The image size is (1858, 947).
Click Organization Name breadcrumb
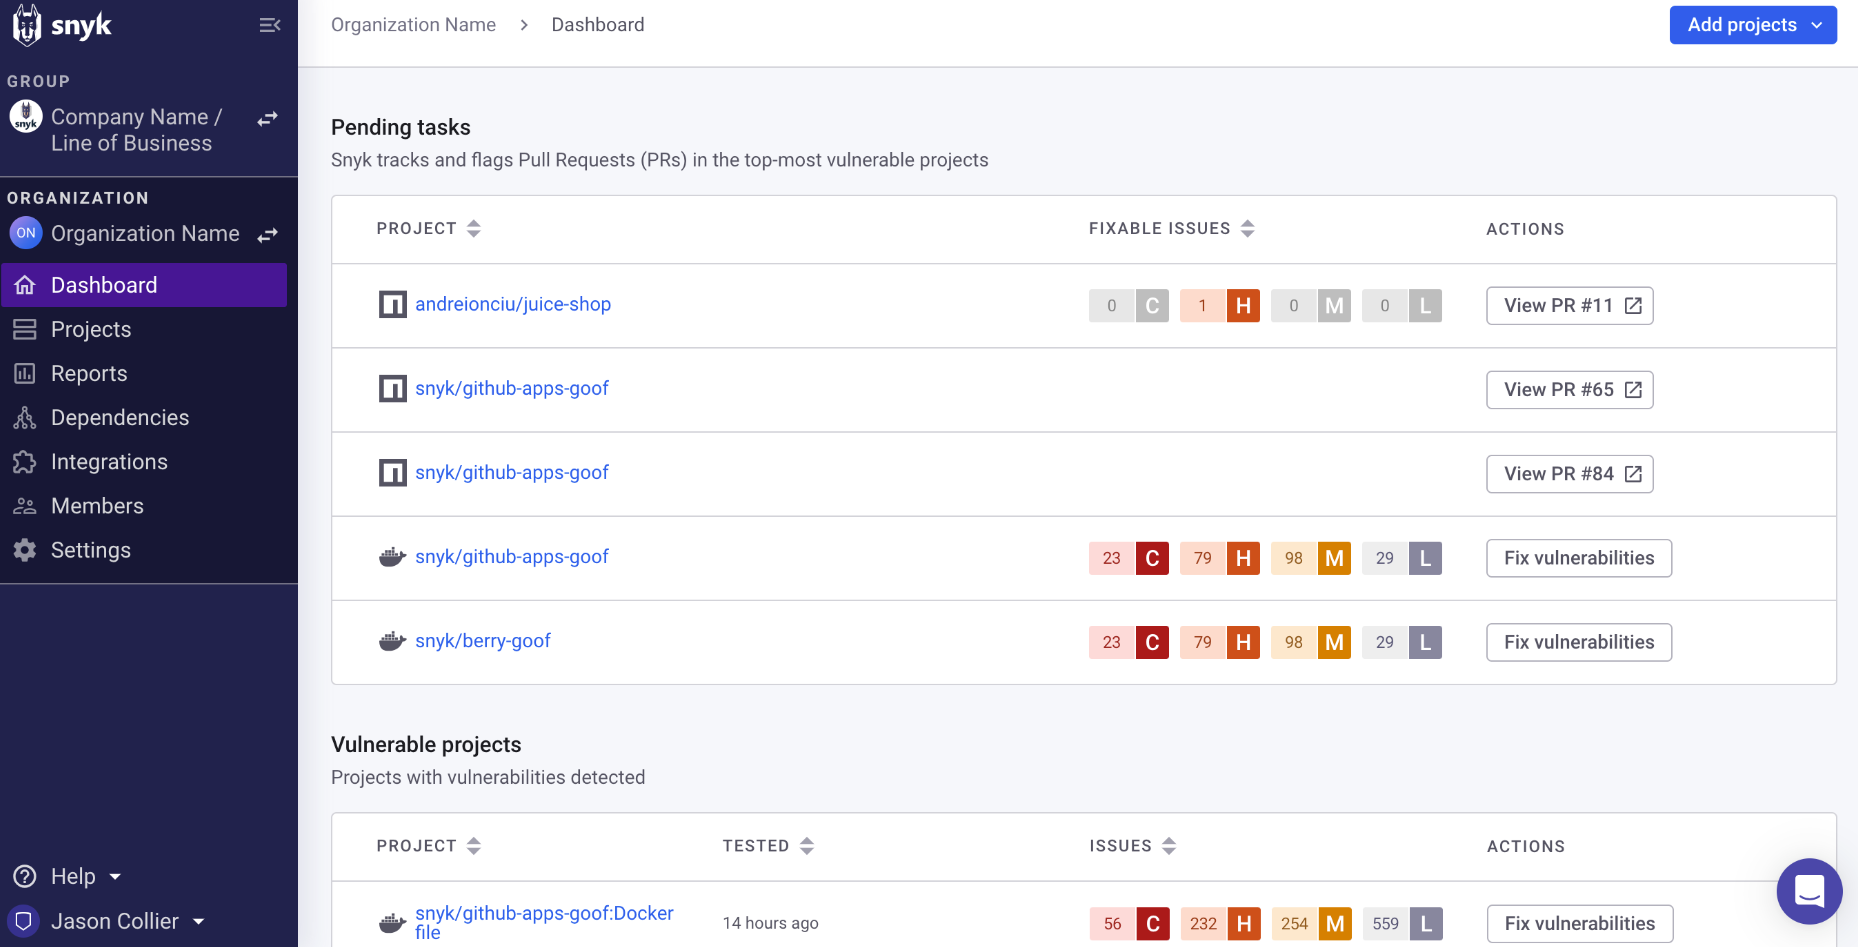click(x=413, y=25)
